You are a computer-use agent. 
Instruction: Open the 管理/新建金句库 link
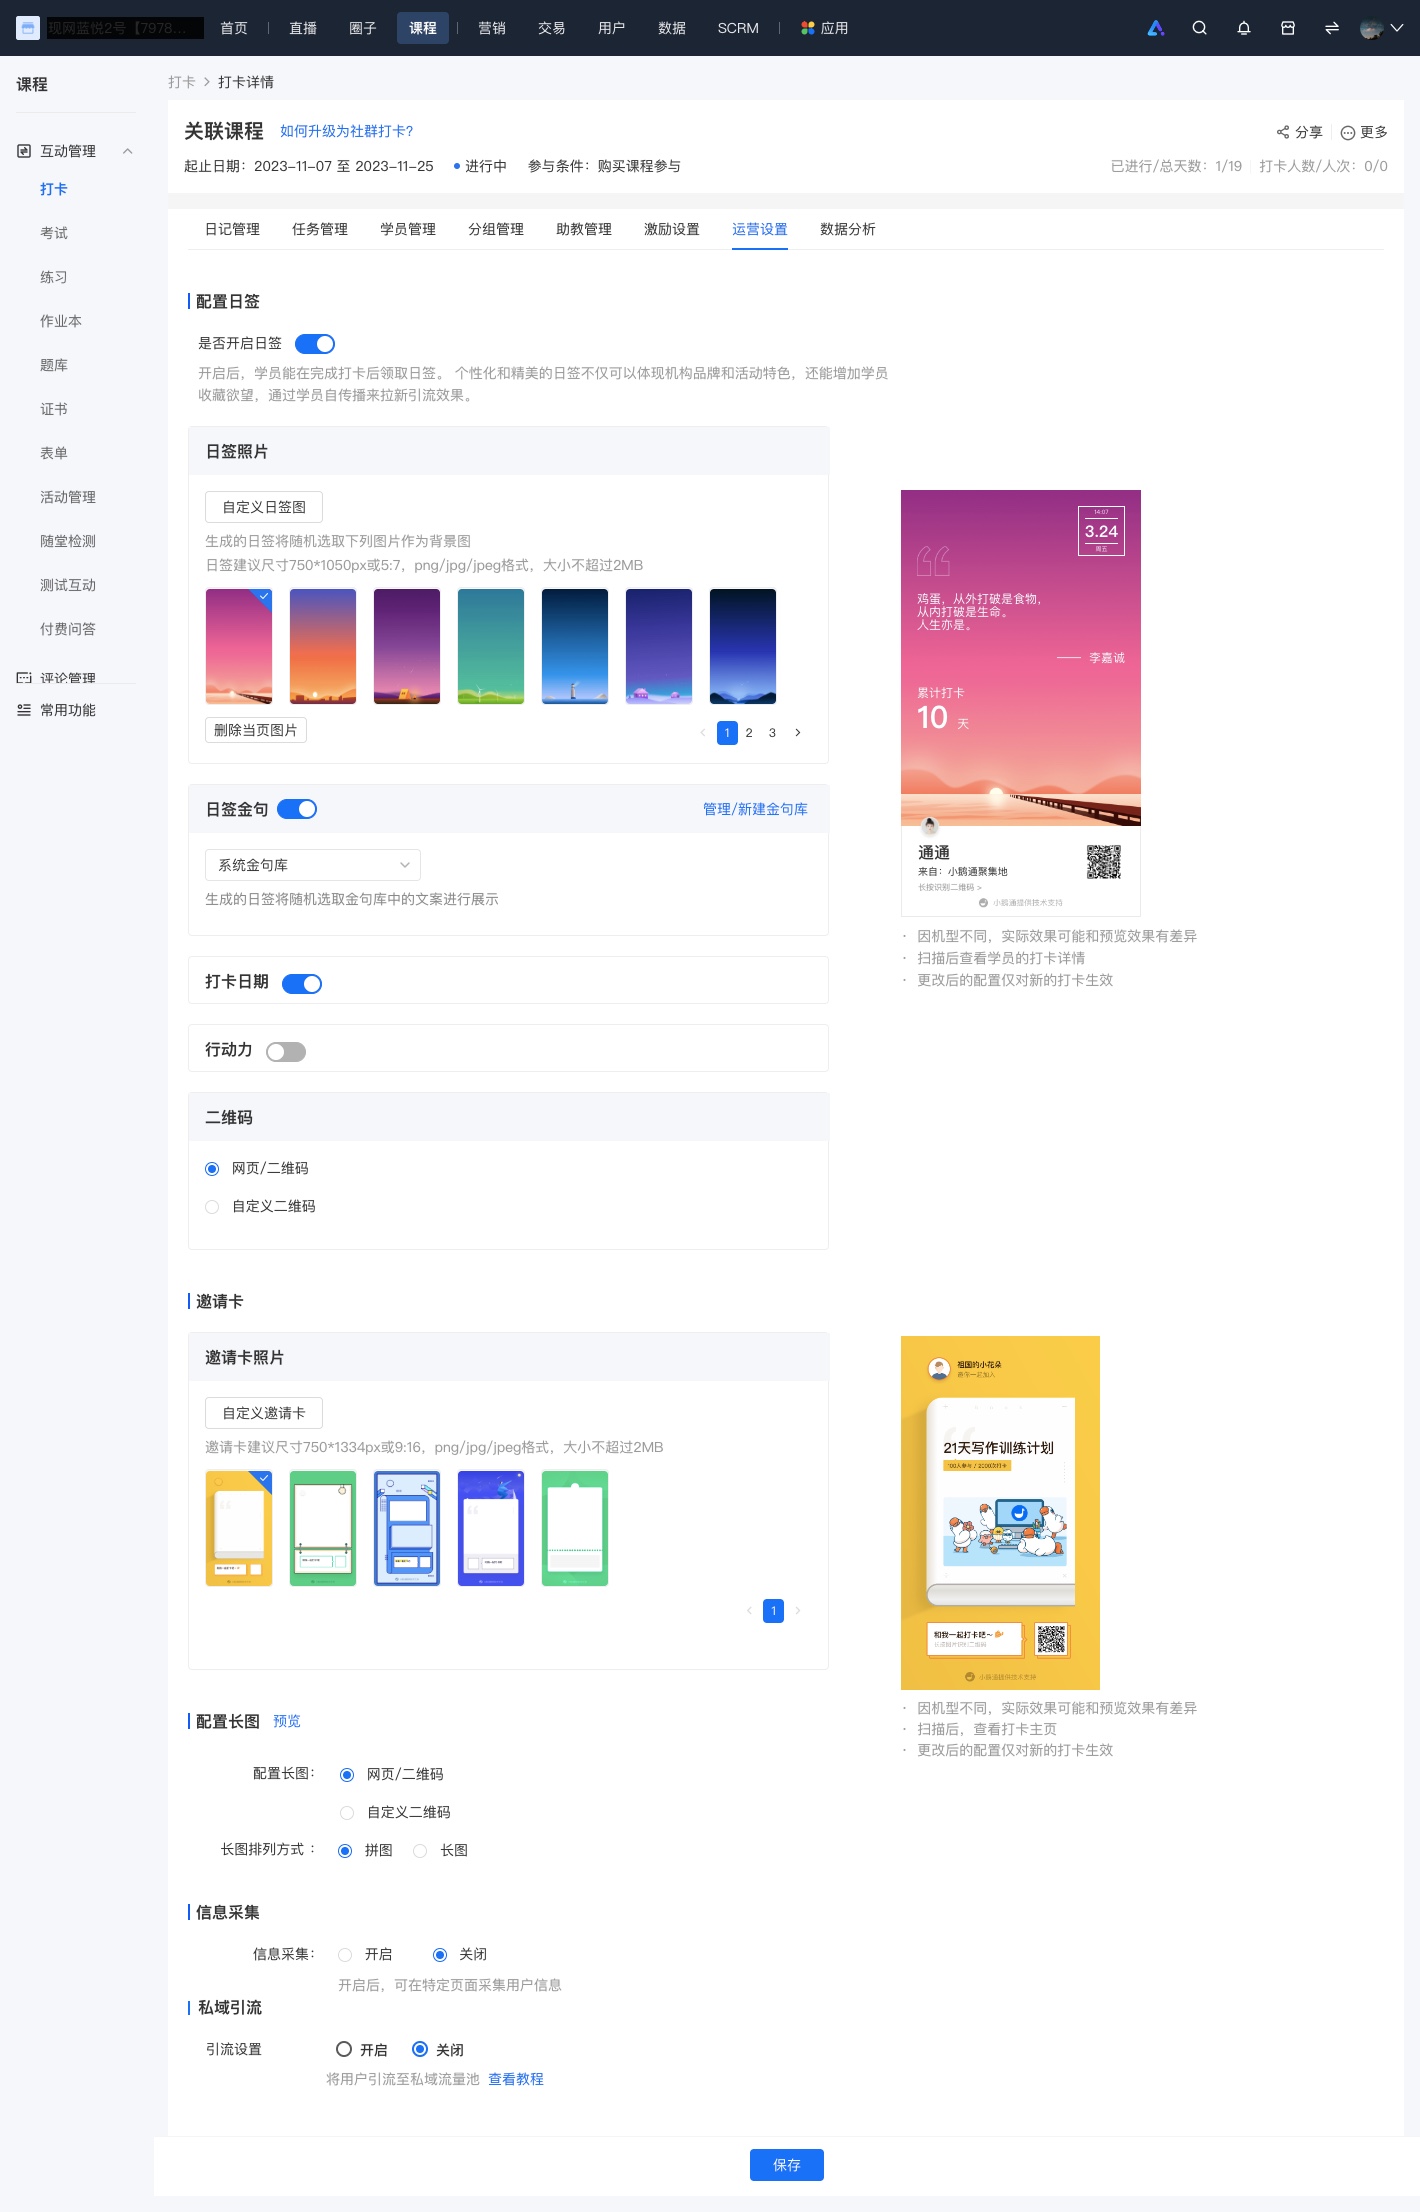pyautogui.click(x=755, y=809)
